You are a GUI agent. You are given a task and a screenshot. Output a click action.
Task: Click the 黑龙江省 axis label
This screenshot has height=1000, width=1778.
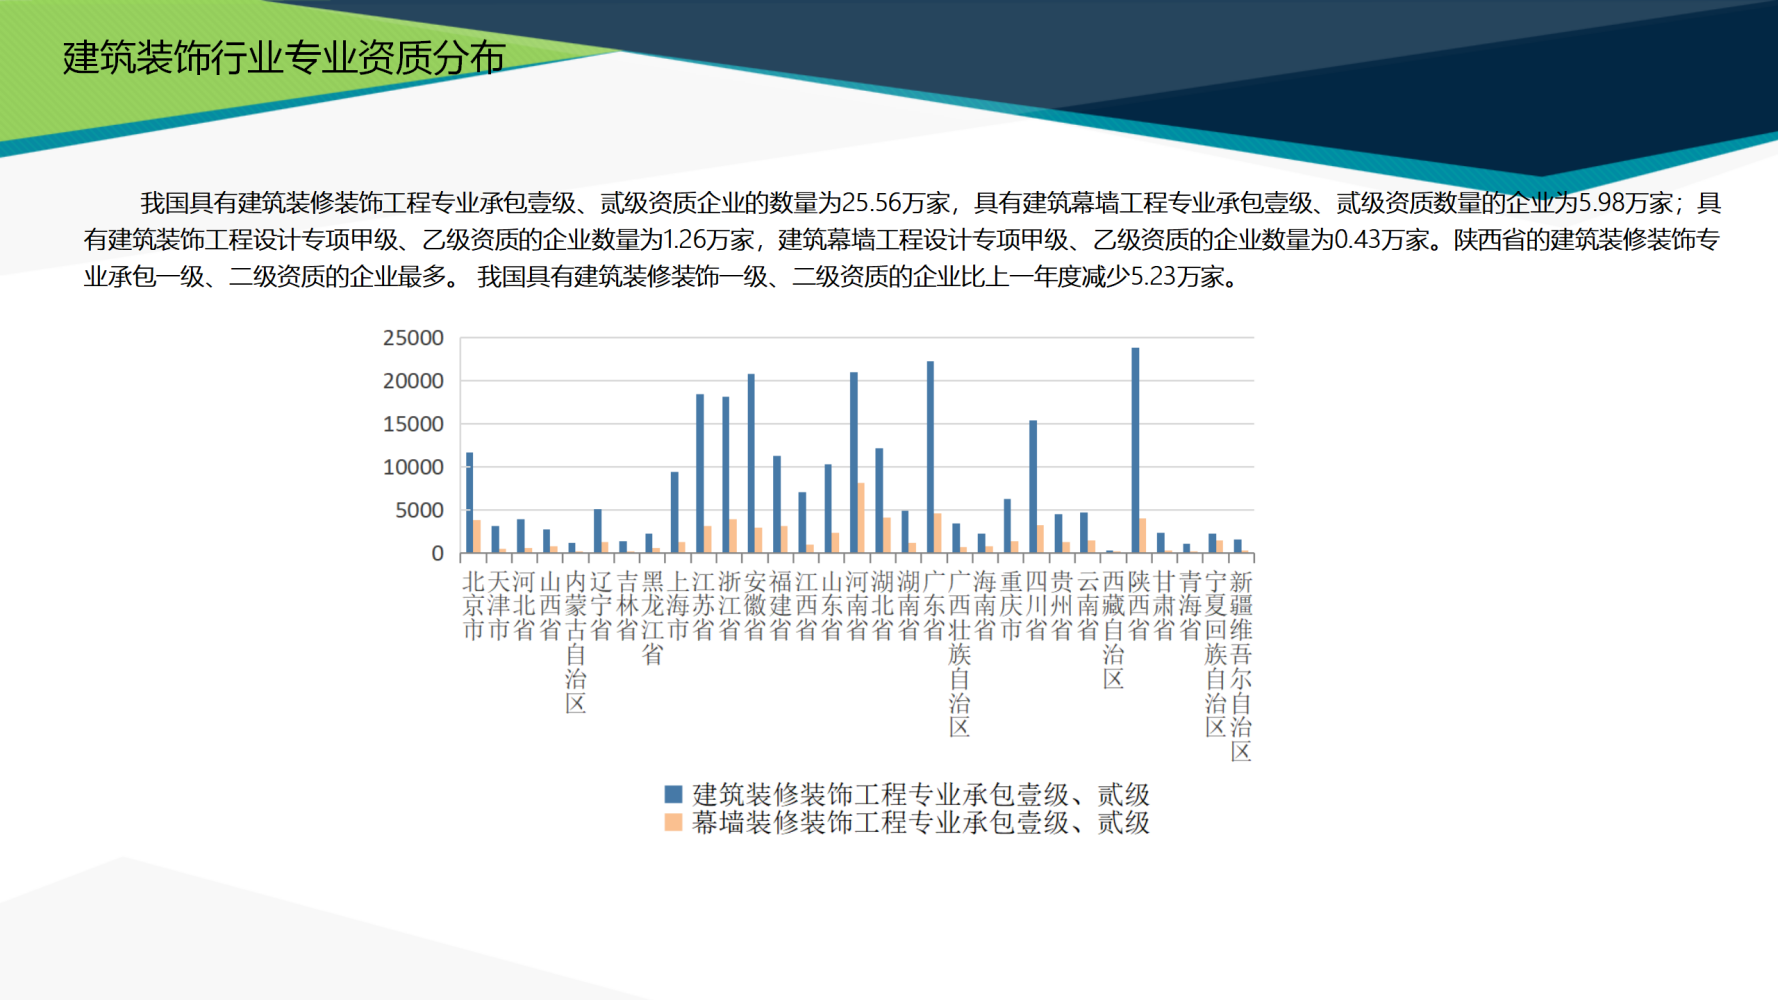652,618
